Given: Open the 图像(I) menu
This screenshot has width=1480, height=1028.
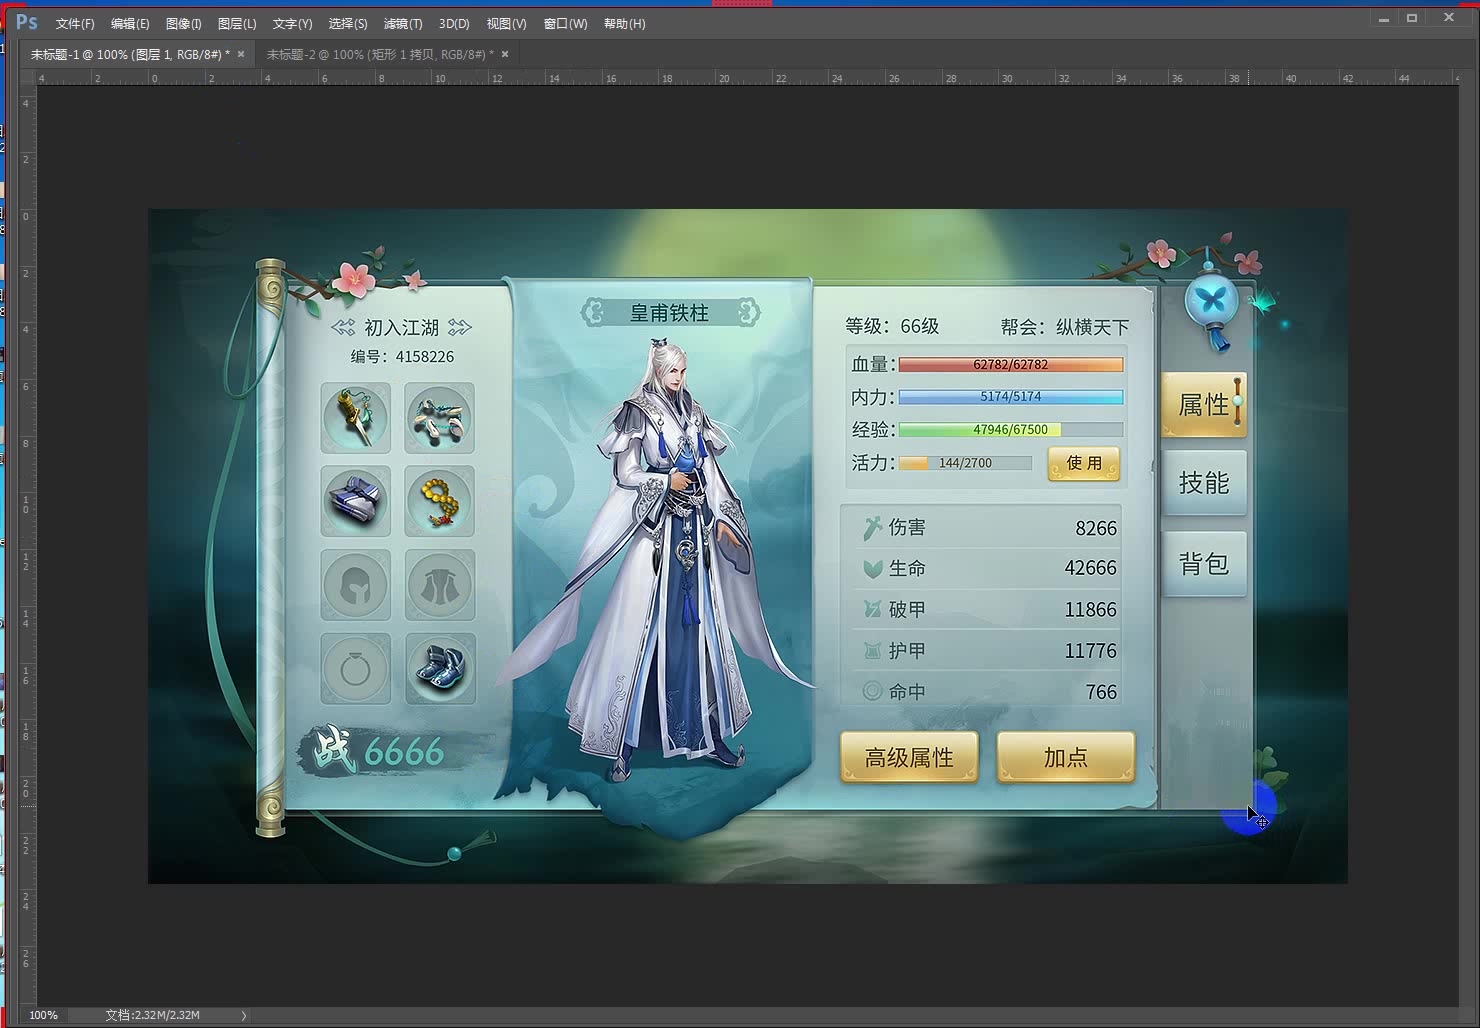Looking at the screenshot, I should [183, 23].
